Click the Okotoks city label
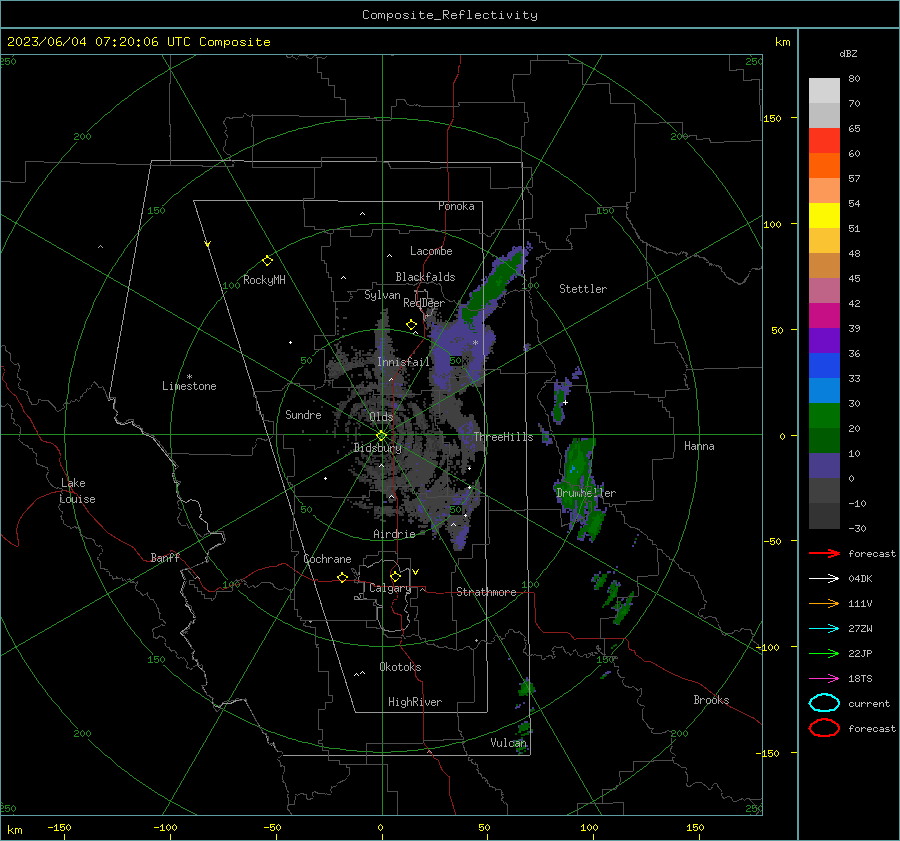900x841 pixels. click(401, 667)
